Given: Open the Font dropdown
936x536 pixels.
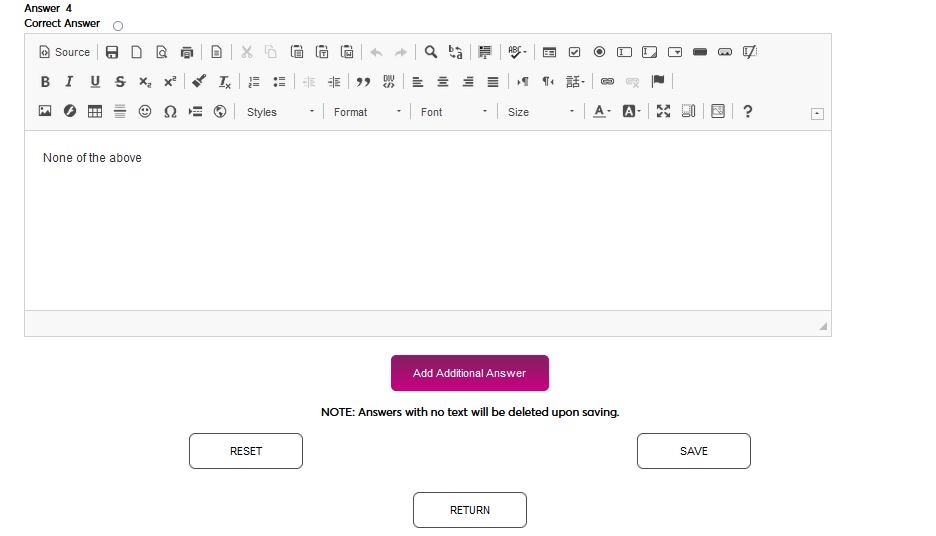Looking at the screenshot, I should 454,112.
